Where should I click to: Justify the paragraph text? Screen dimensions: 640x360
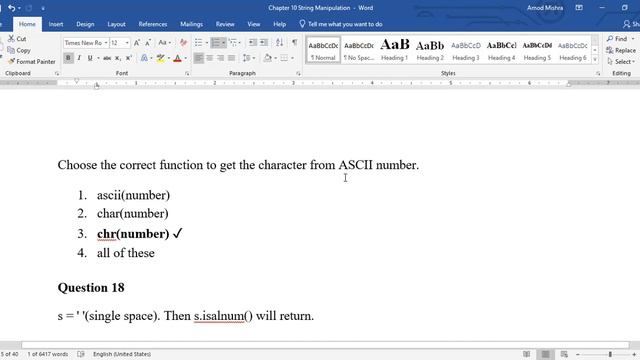(x=231, y=58)
